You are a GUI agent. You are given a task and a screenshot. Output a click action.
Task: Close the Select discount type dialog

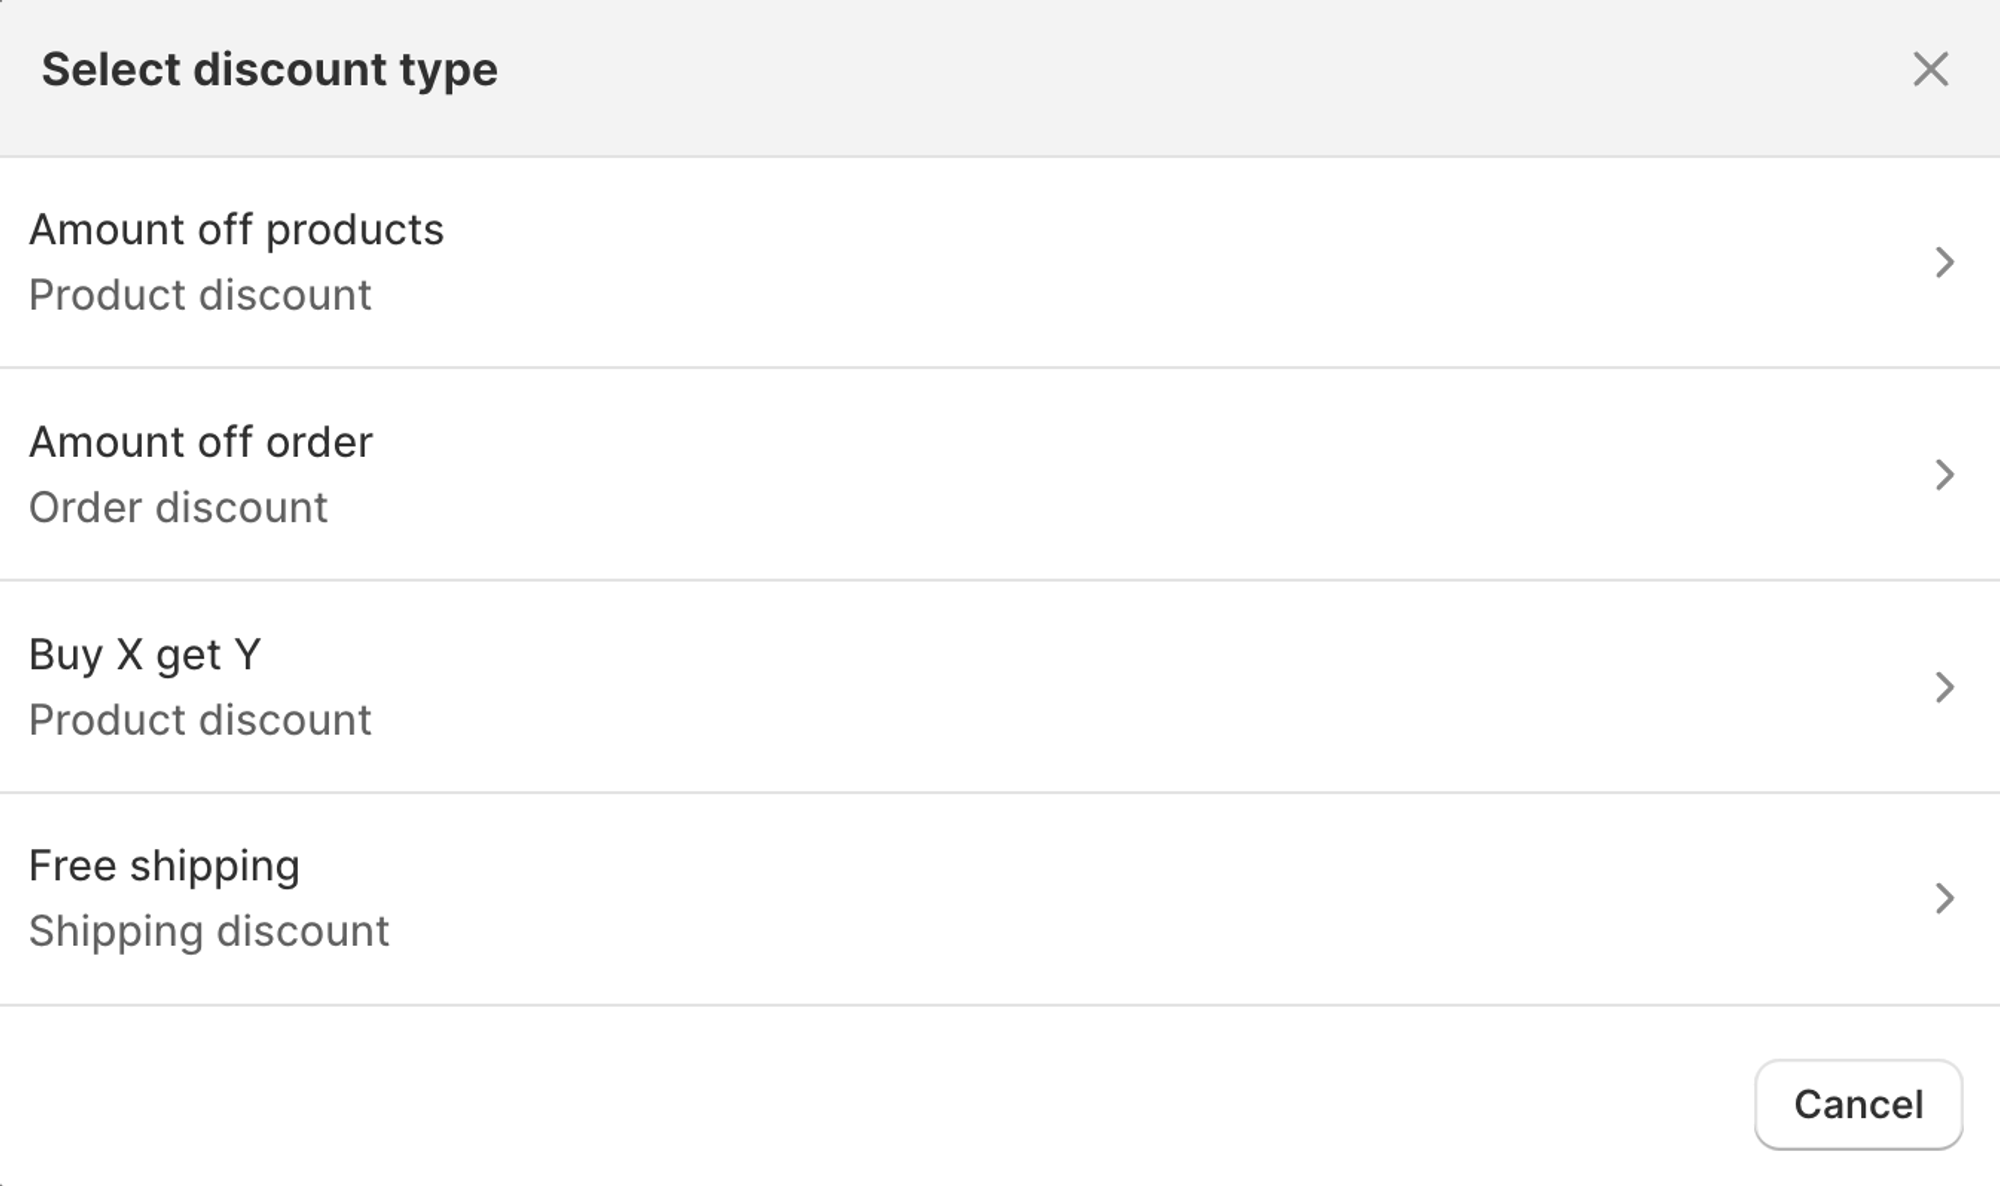tap(1930, 70)
